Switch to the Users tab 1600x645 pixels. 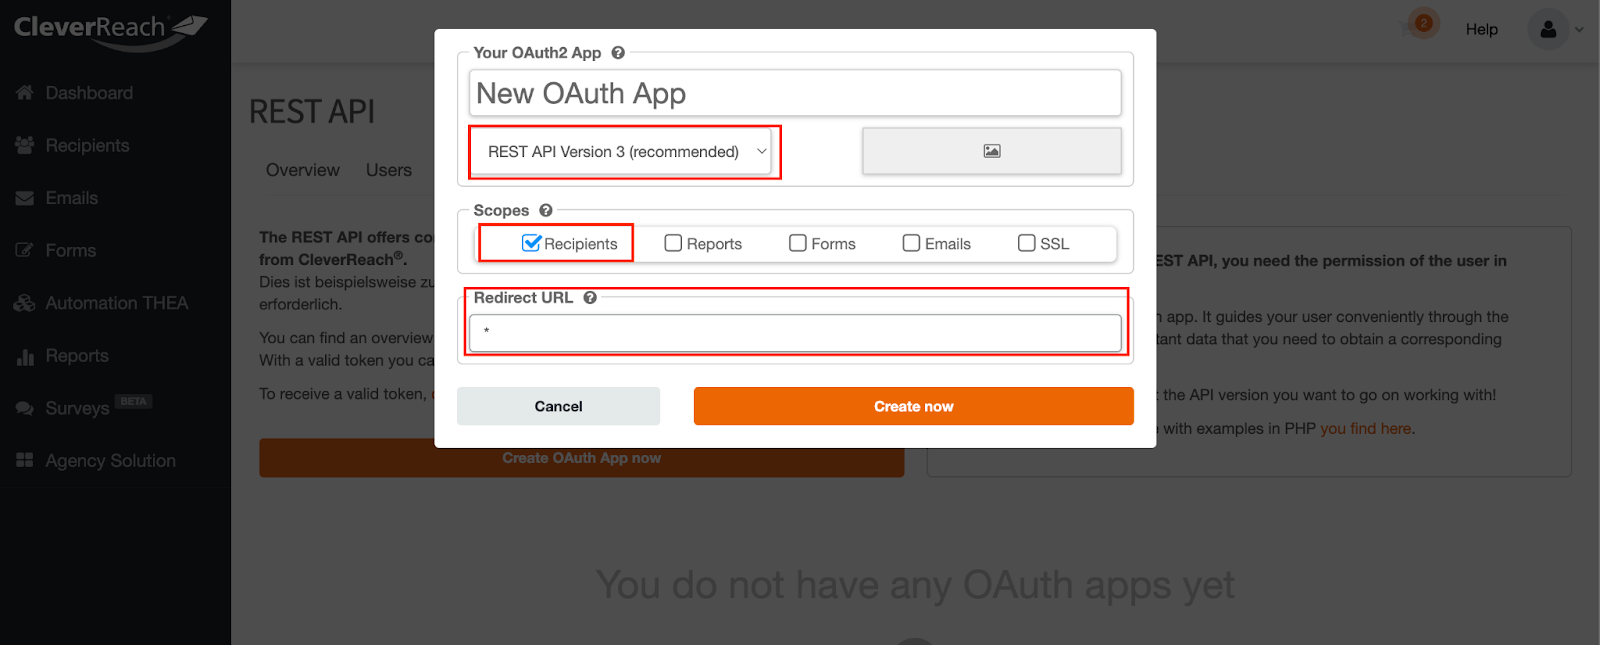(389, 170)
